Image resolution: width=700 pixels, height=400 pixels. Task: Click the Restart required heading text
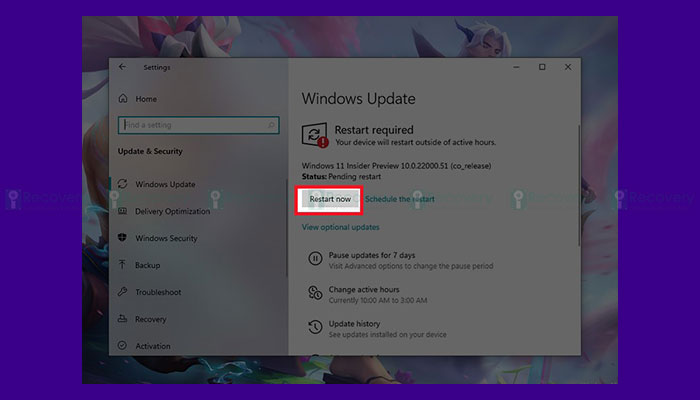pos(374,130)
